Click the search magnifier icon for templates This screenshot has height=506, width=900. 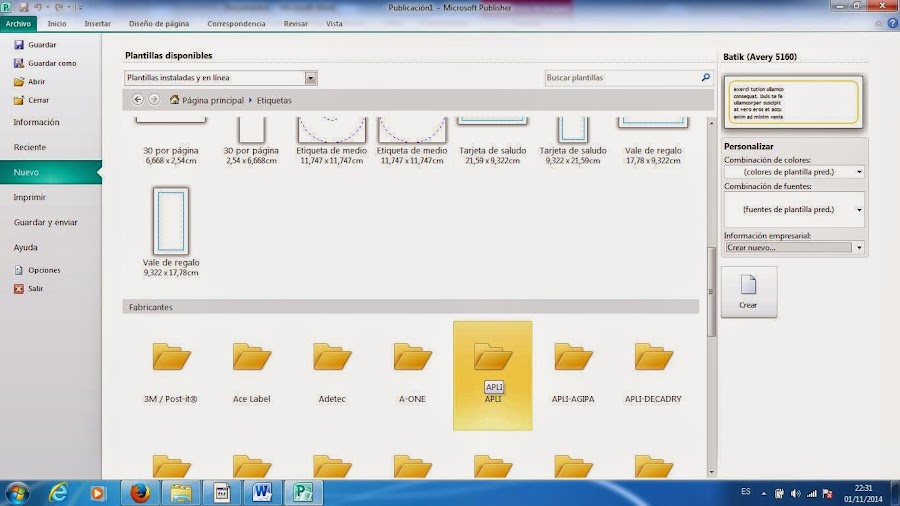coord(705,77)
